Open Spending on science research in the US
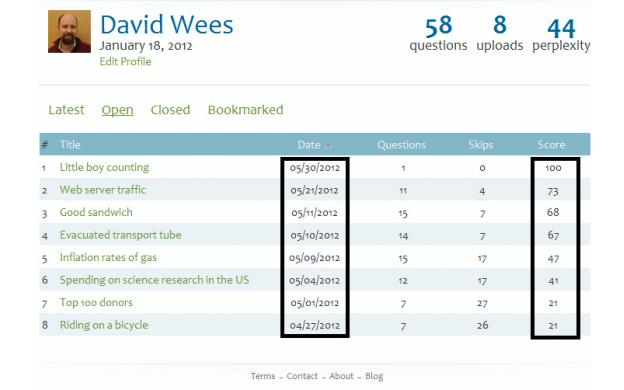The width and height of the screenshot is (624, 390). (x=154, y=280)
